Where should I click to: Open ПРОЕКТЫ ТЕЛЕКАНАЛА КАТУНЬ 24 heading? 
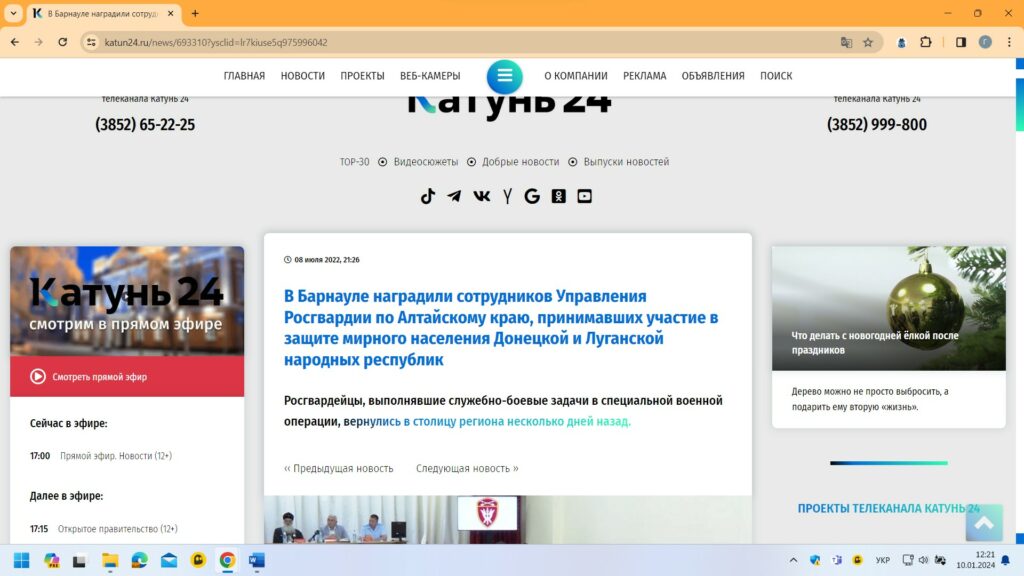888,508
